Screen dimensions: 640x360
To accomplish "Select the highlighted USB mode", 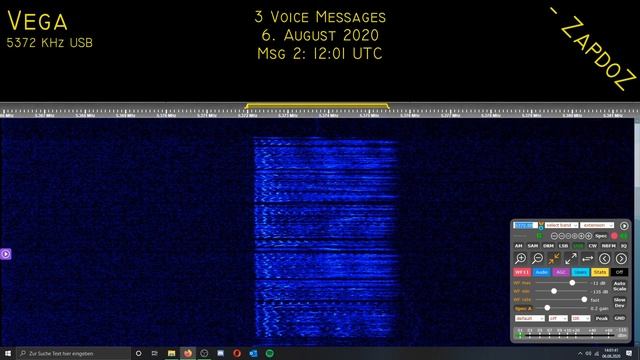I will pyautogui.click(x=578, y=246).
